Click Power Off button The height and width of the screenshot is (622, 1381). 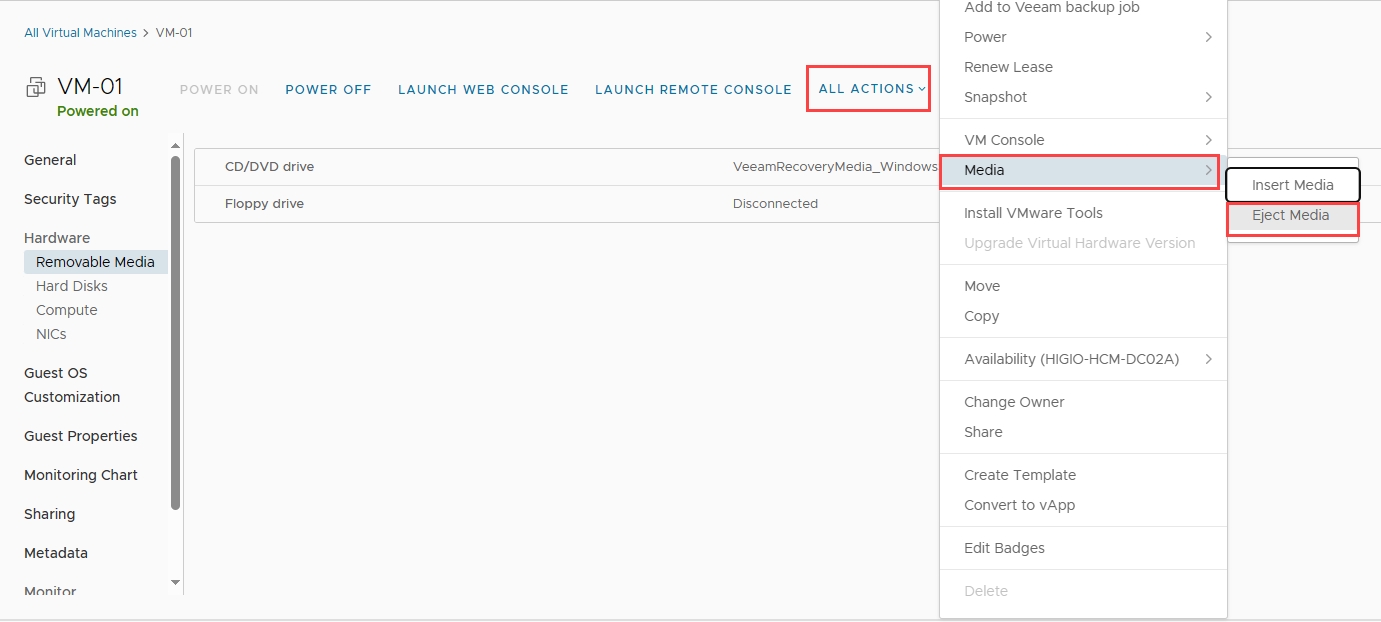pyautogui.click(x=328, y=90)
